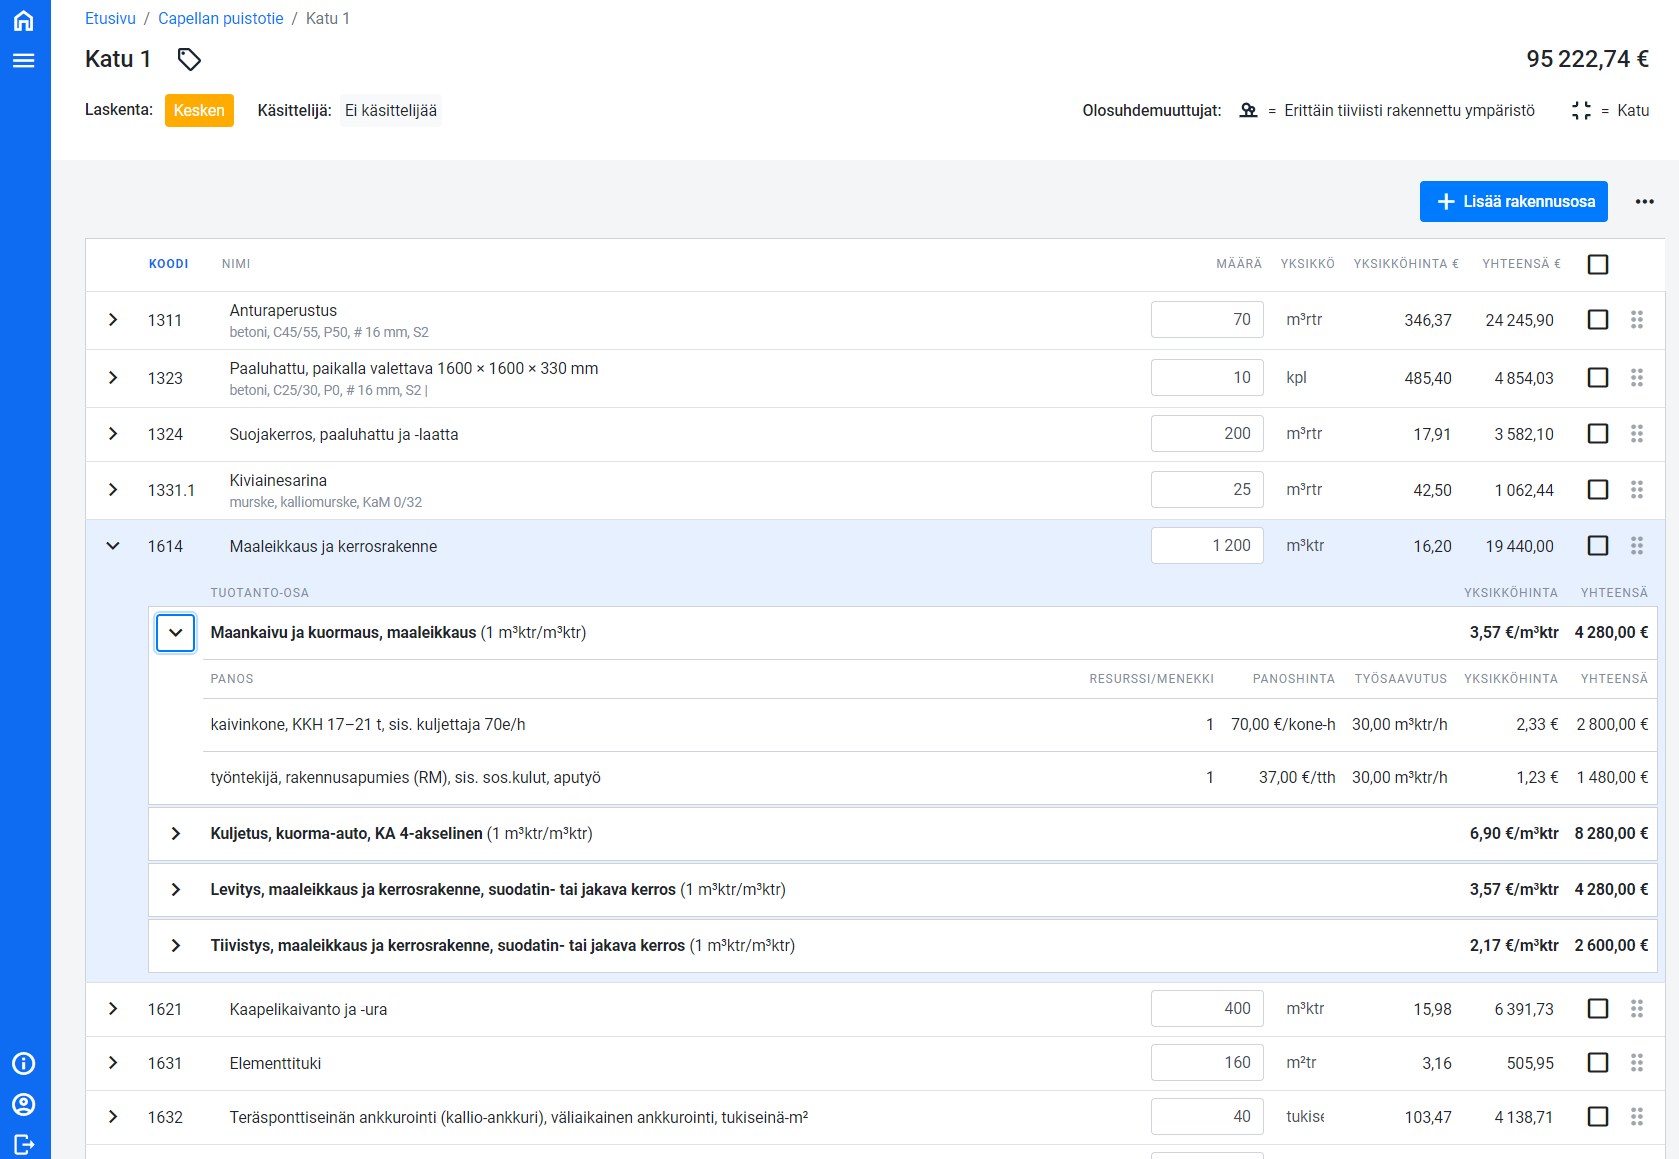Go to Etusivu breadcrumb link
Image resolution: width=1679 pixels, height=1159 pixels.
click(110, 19)
